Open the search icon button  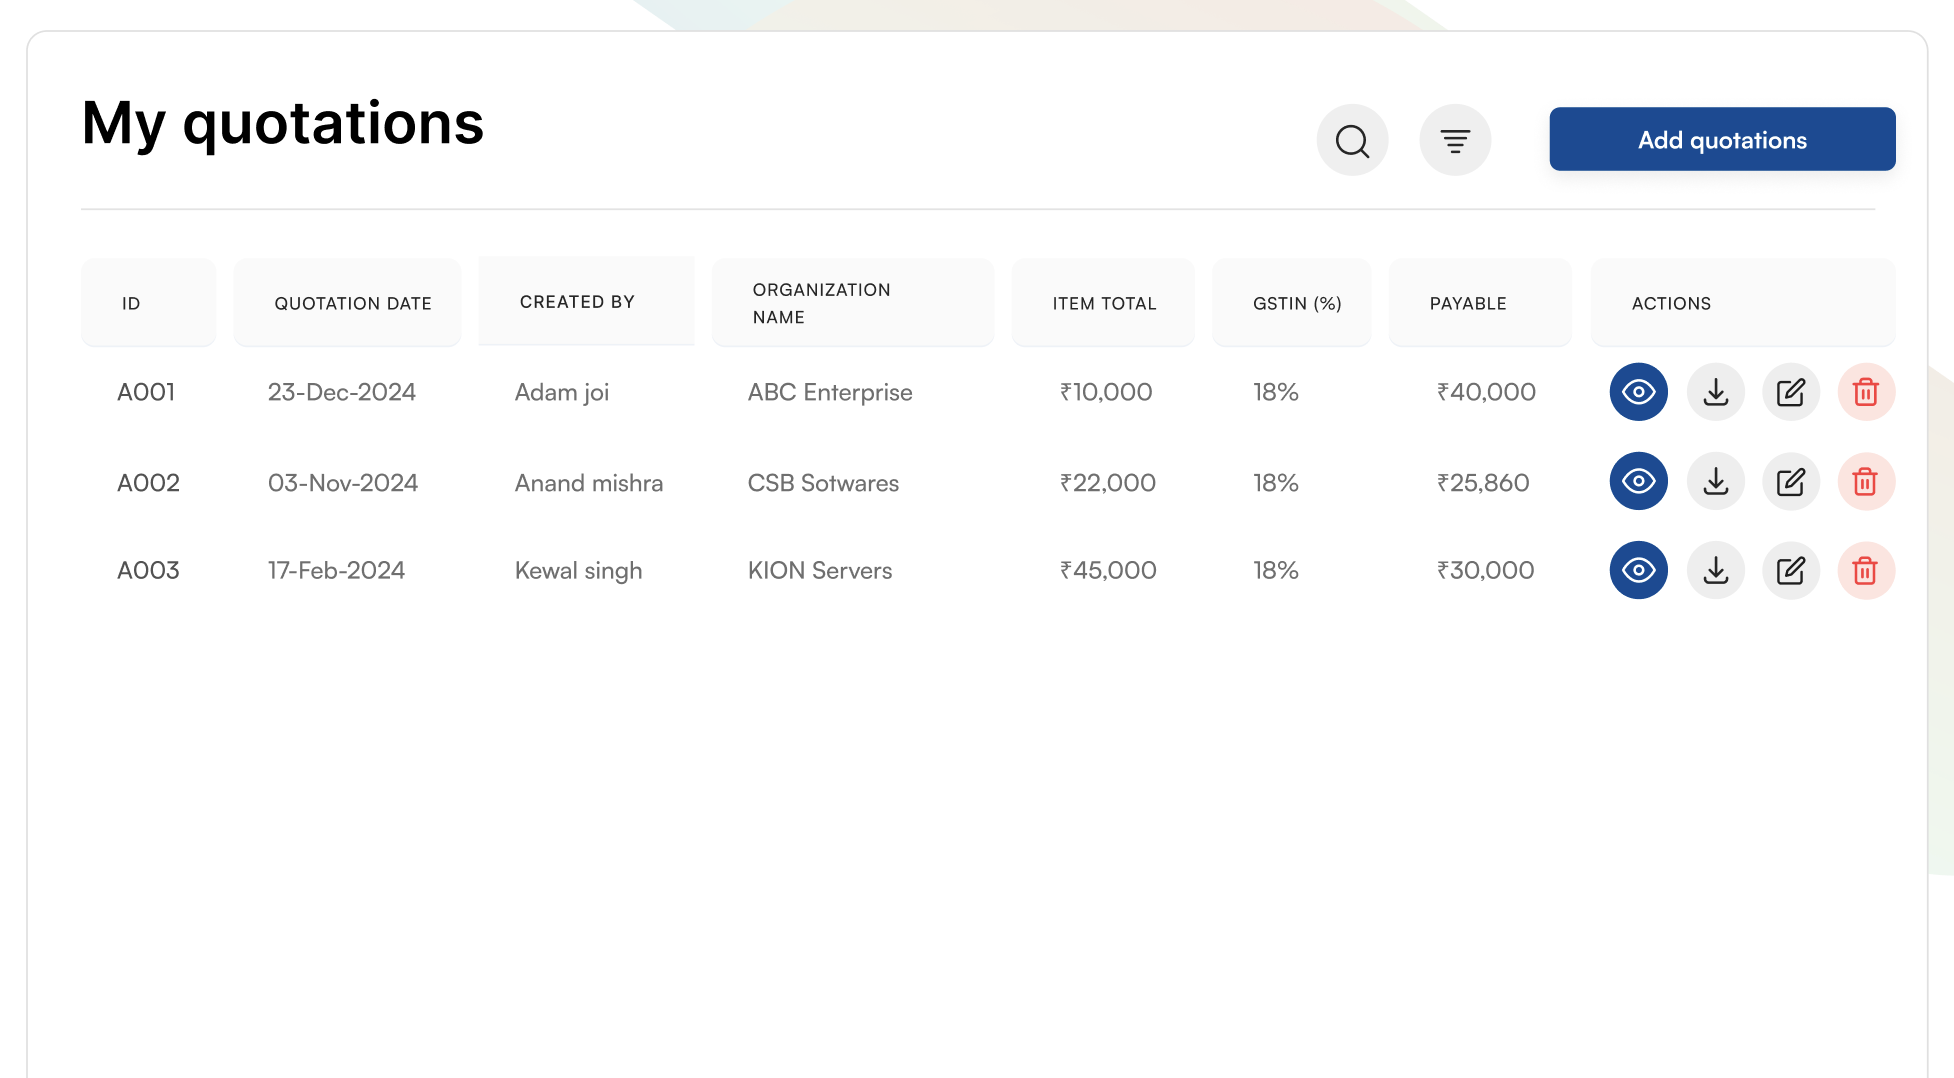coord(1352,140)
